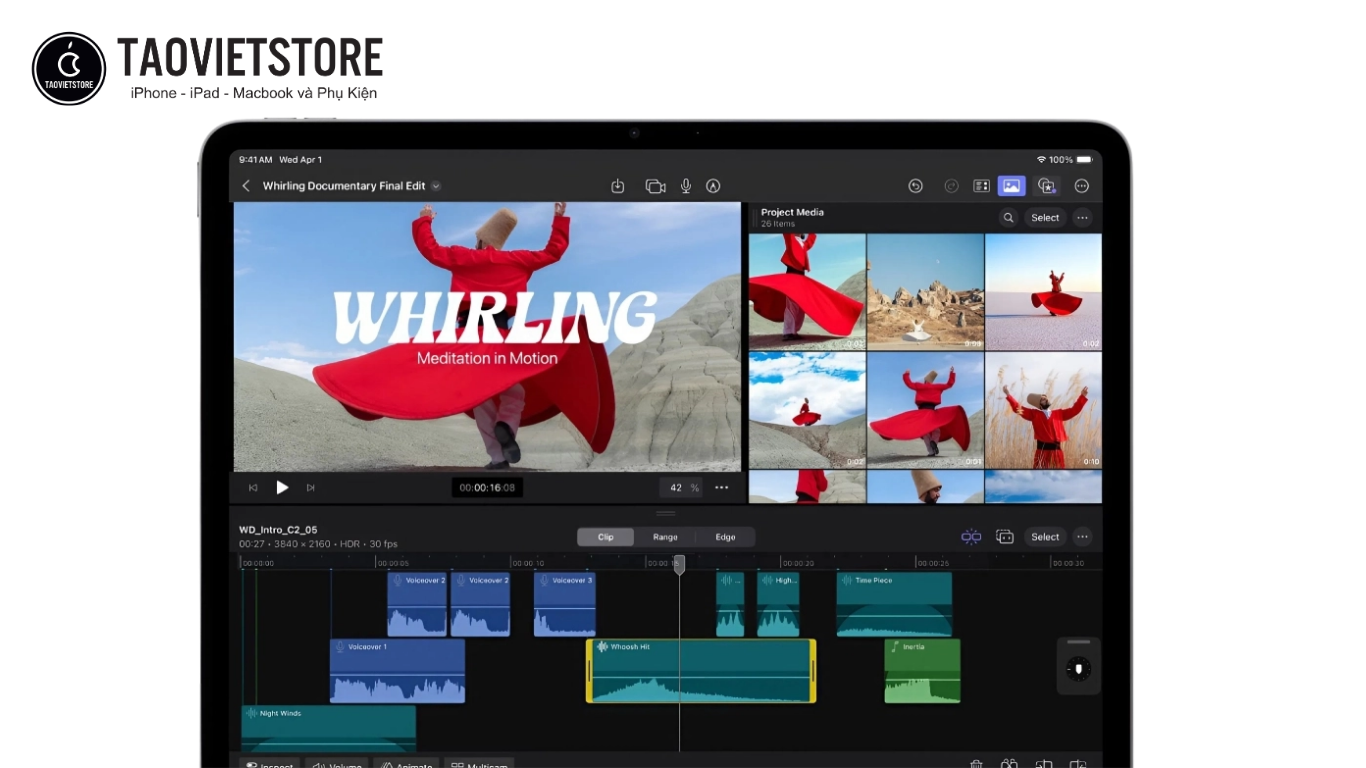Click the 26 Items count label

click(776, 224)
